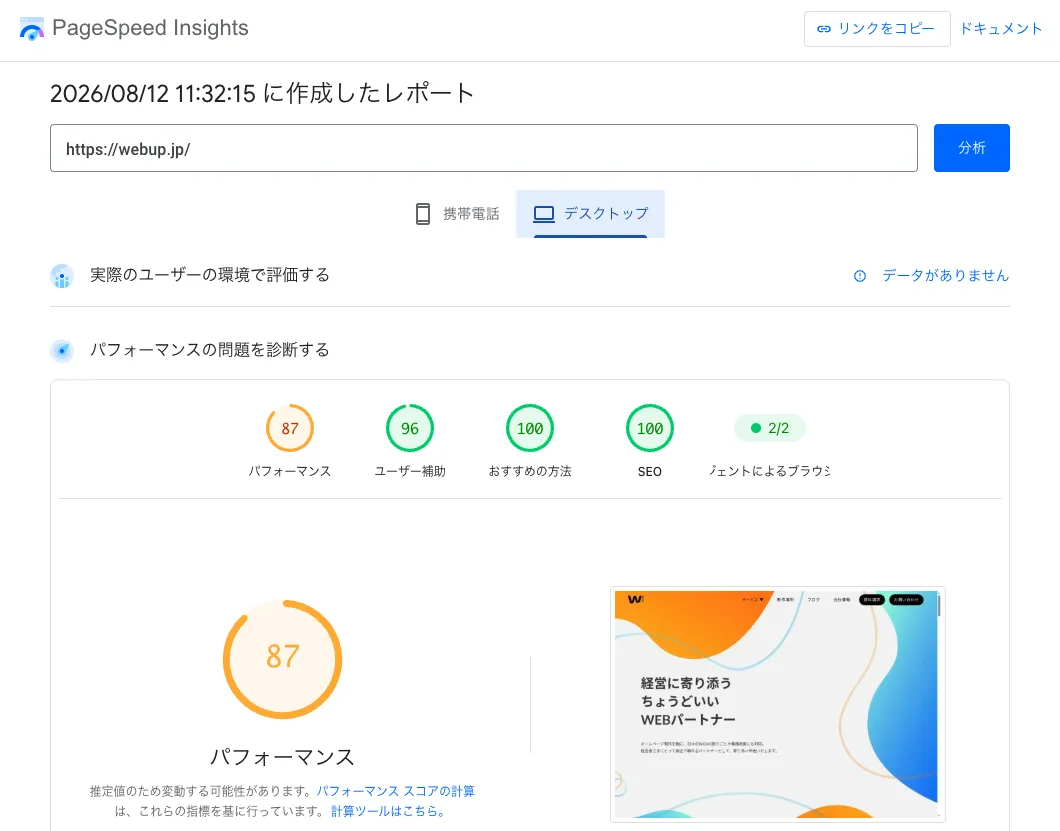This screenshot has width=1060, height=831.
Task: Click the 2026/08/12 11:32:15 report heading
Action: (262, 93)
